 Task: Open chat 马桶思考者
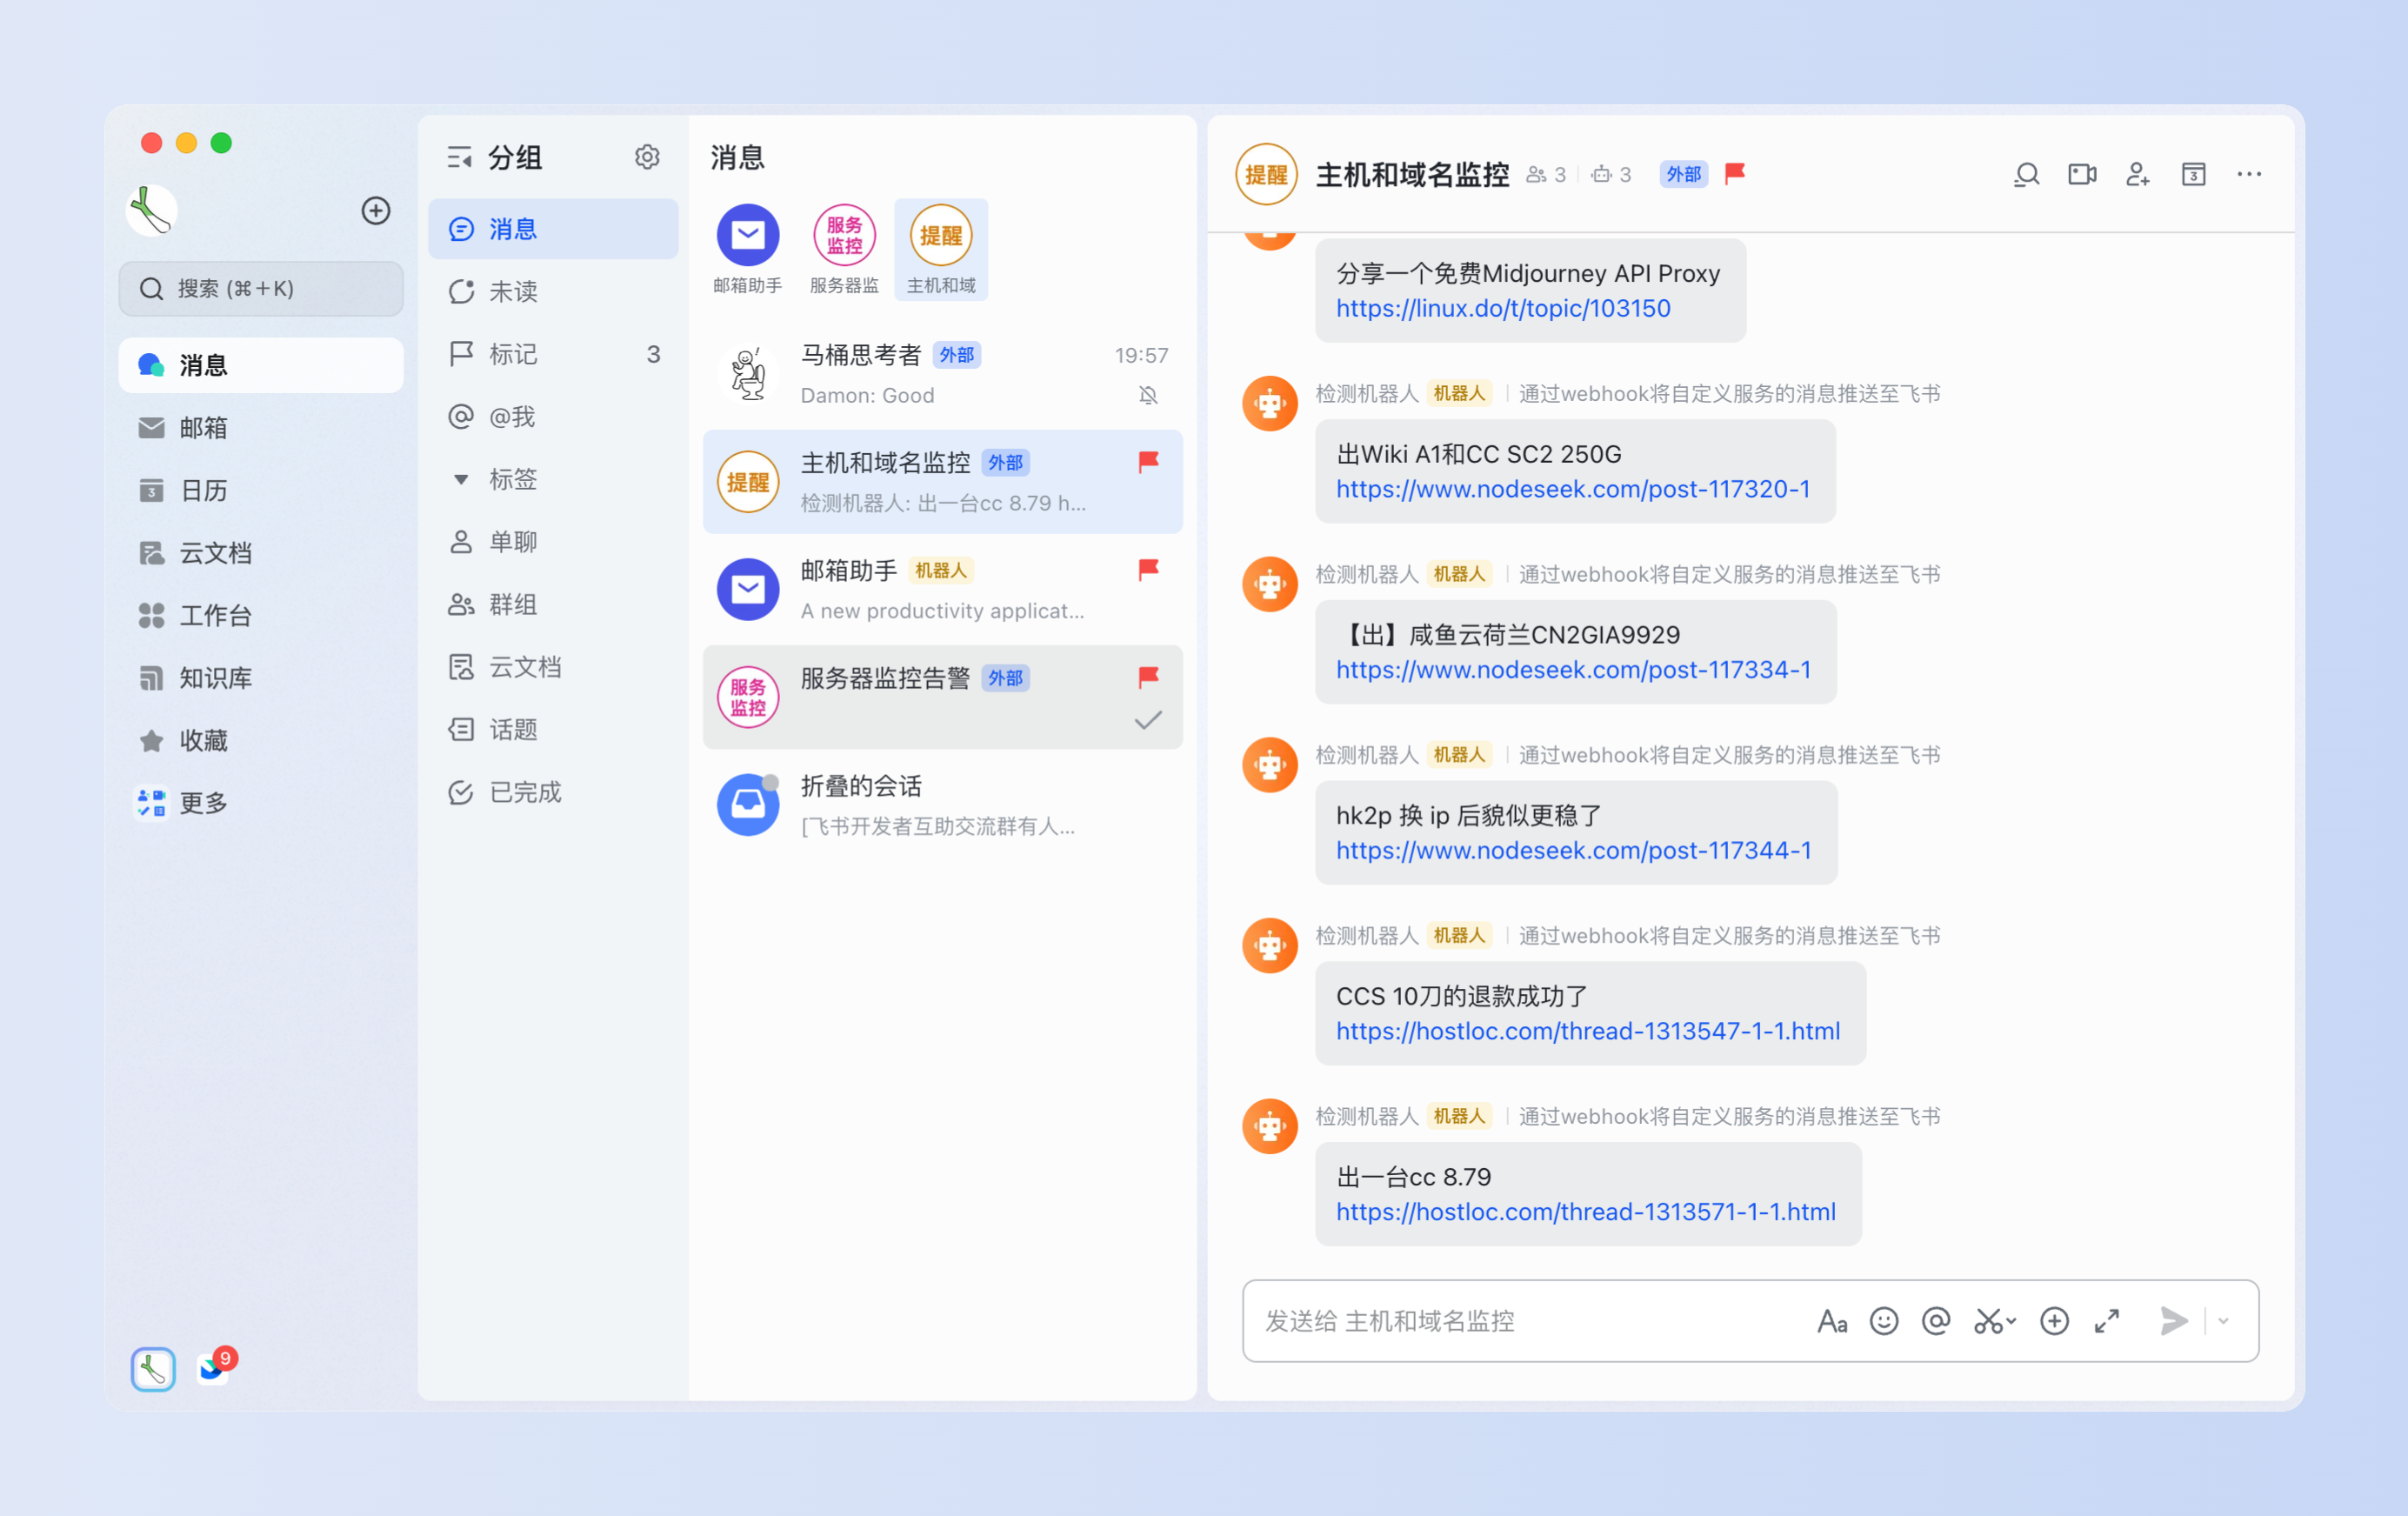(x=942, y=374)
